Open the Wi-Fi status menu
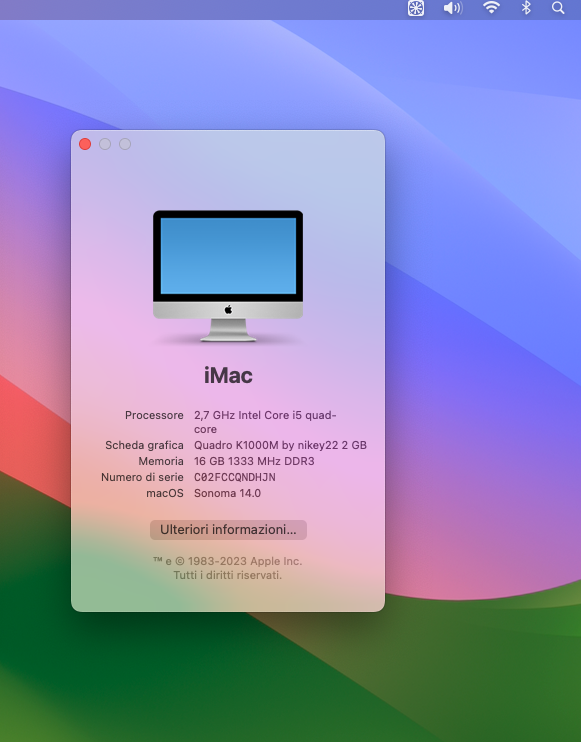The width and height of the screenshot is (581, 742). (x=491, y=8)
